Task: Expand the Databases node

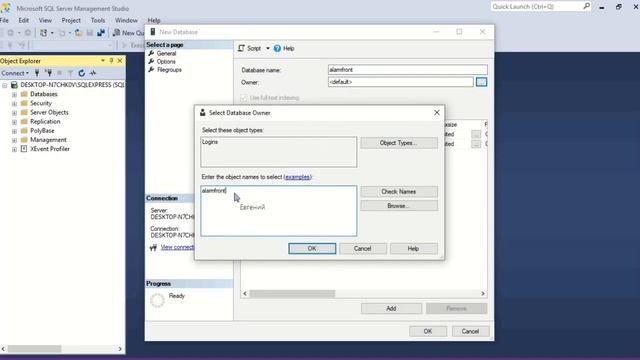Action: point(14,94)
